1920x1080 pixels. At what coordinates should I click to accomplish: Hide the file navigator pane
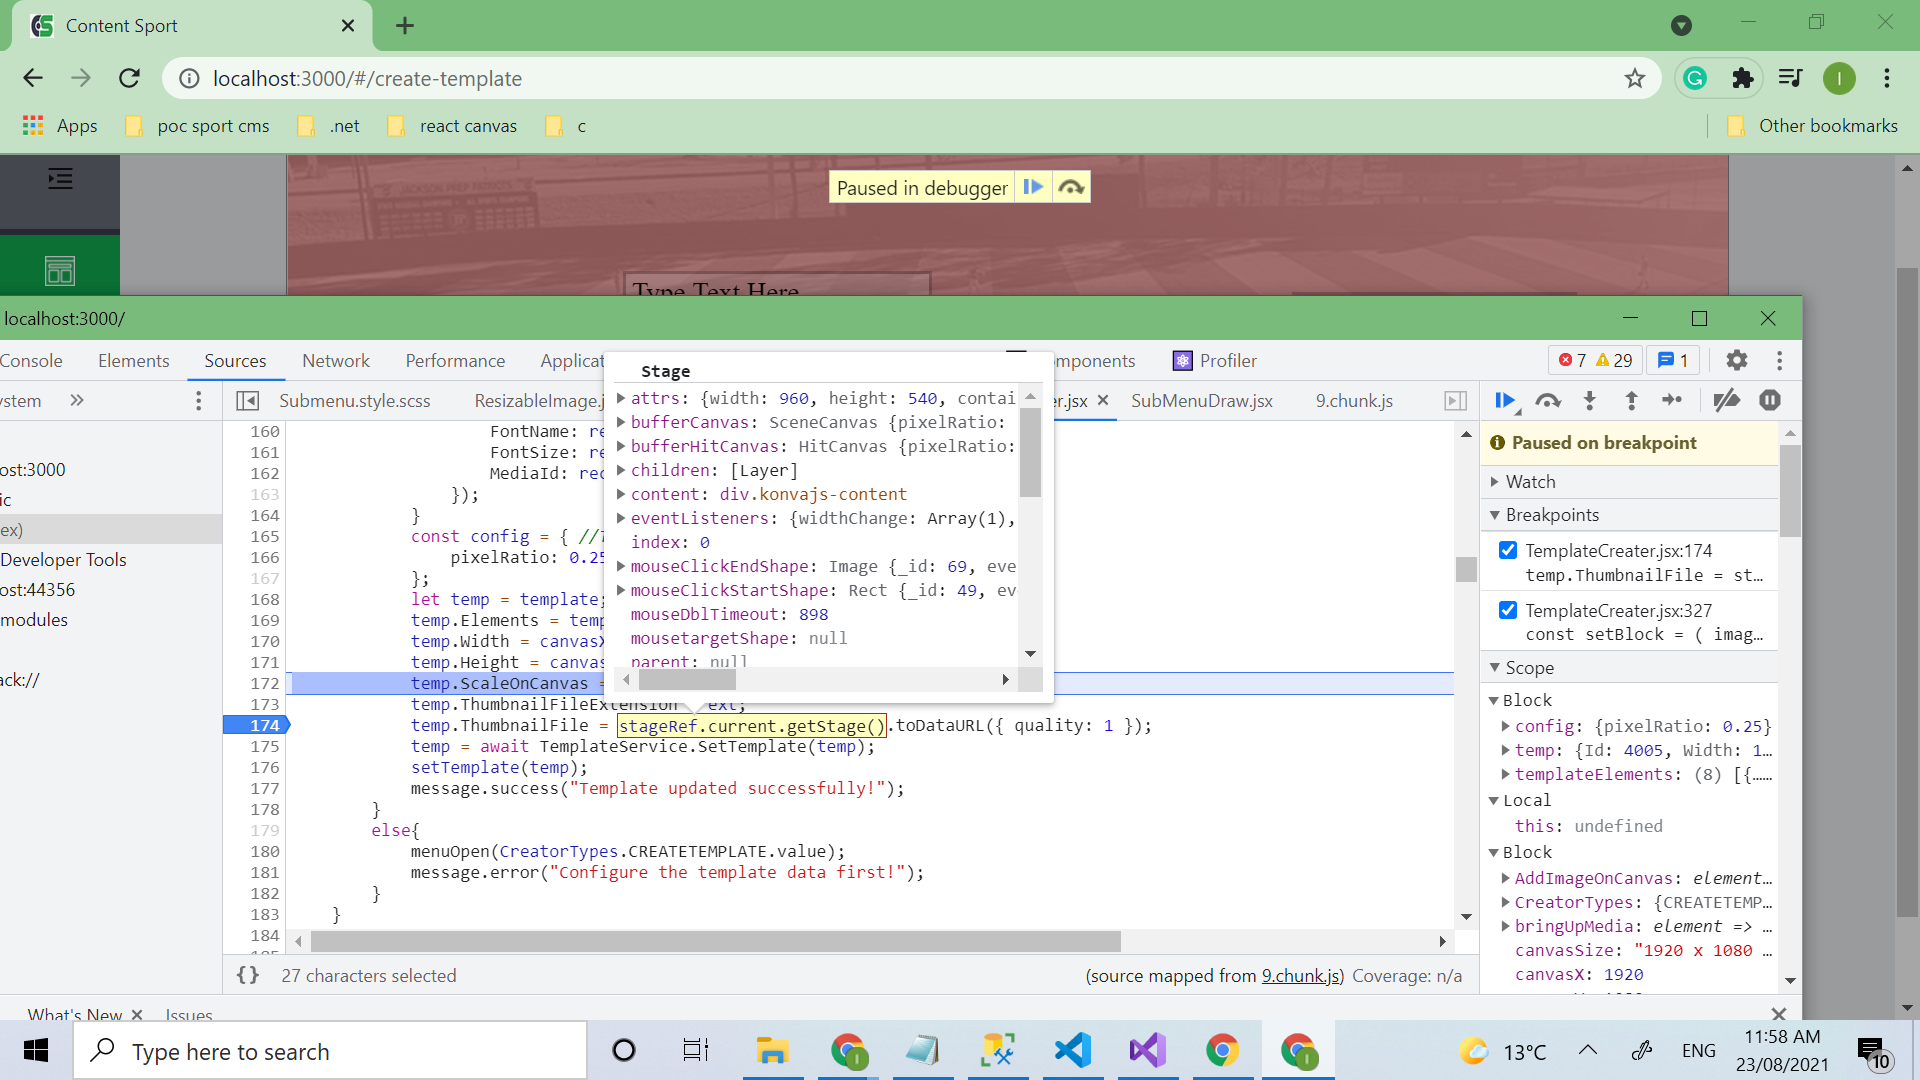pyautogui.click(x=247, y=400)
